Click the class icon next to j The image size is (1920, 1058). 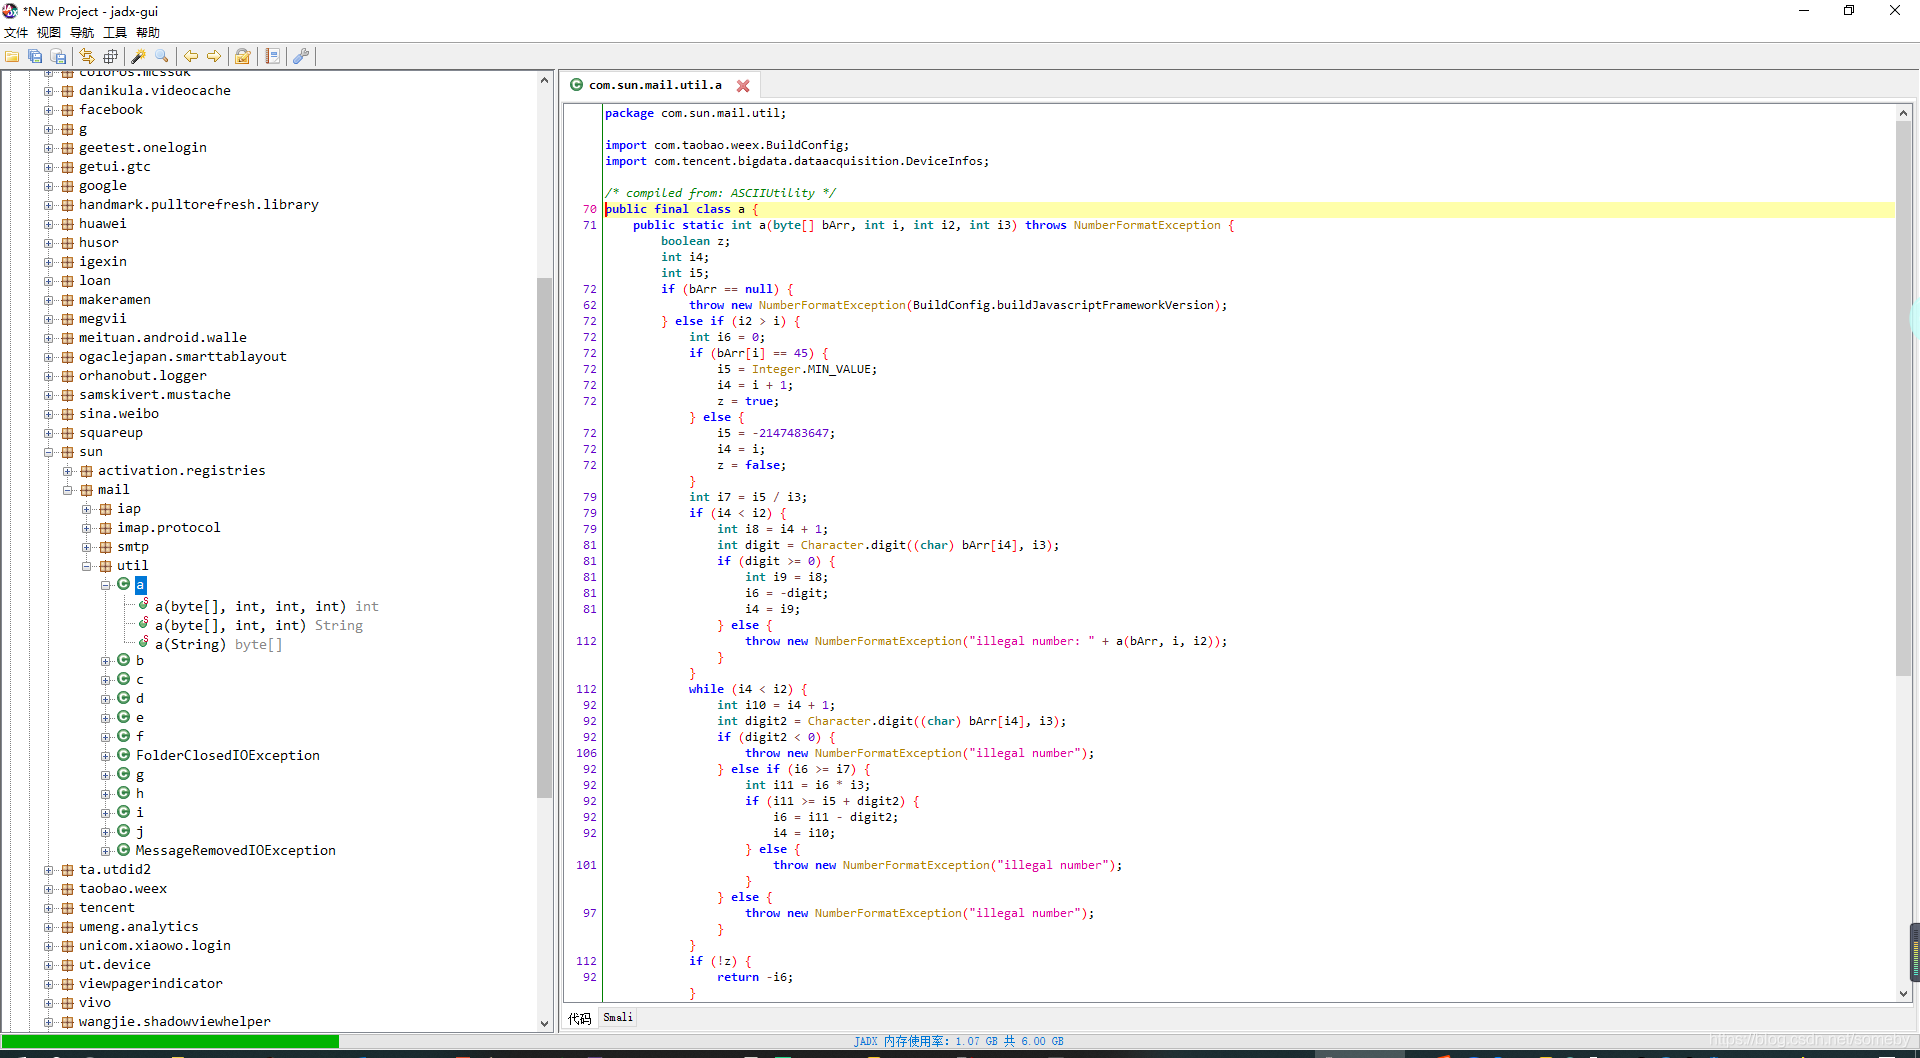124,831
